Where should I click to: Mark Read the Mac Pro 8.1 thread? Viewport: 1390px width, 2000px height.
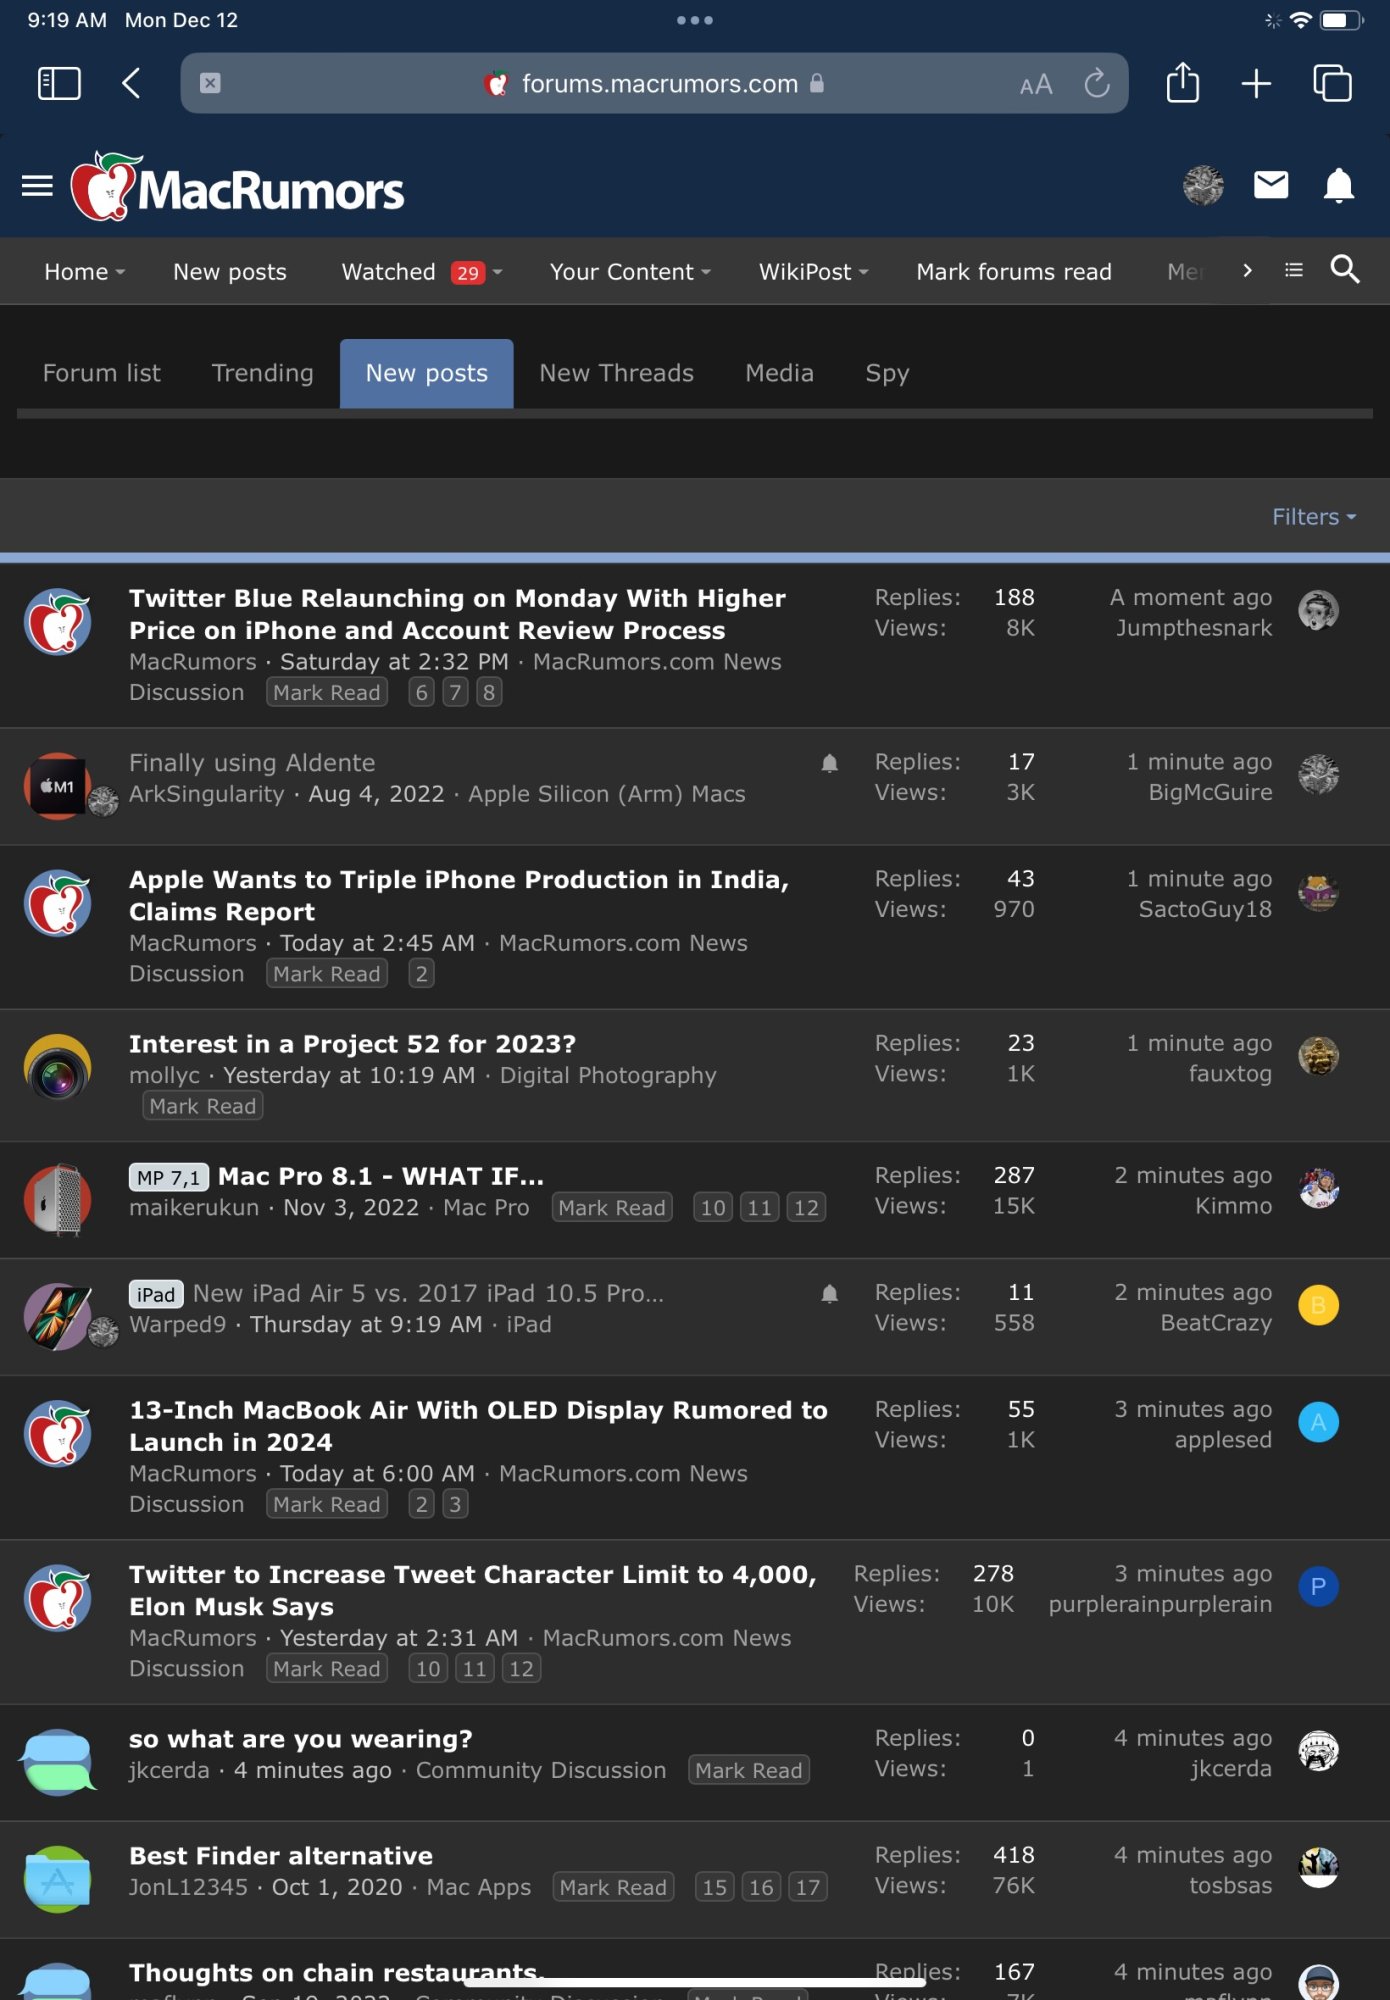[612, 1208]
